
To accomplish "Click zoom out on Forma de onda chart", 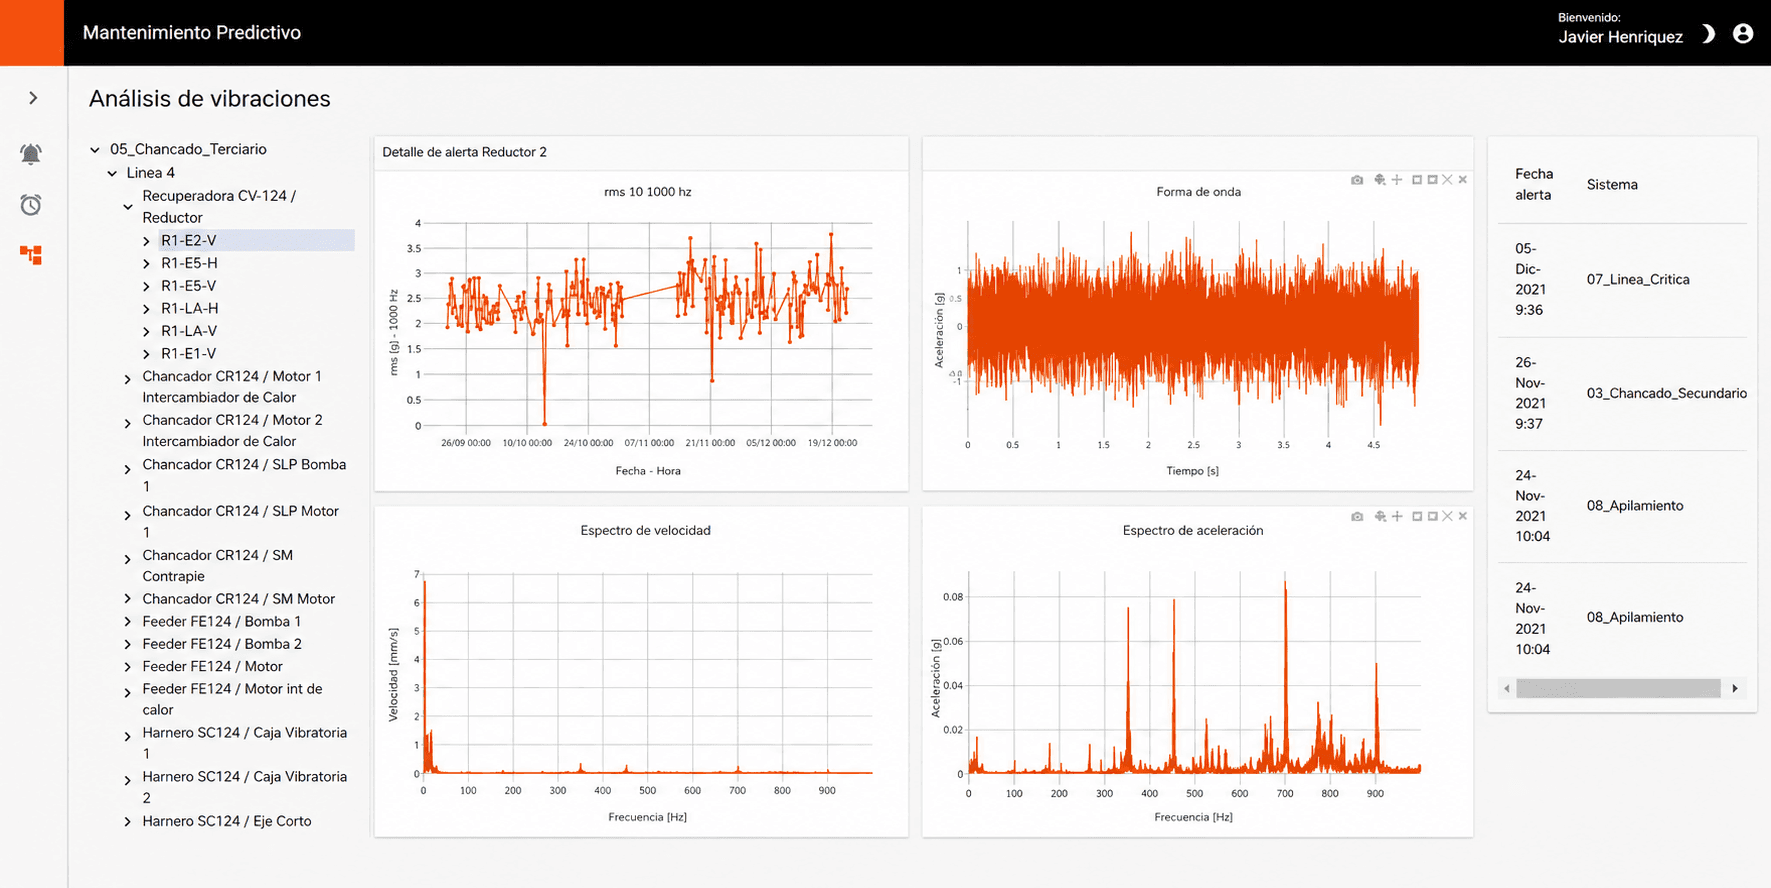I will 1433,180.
